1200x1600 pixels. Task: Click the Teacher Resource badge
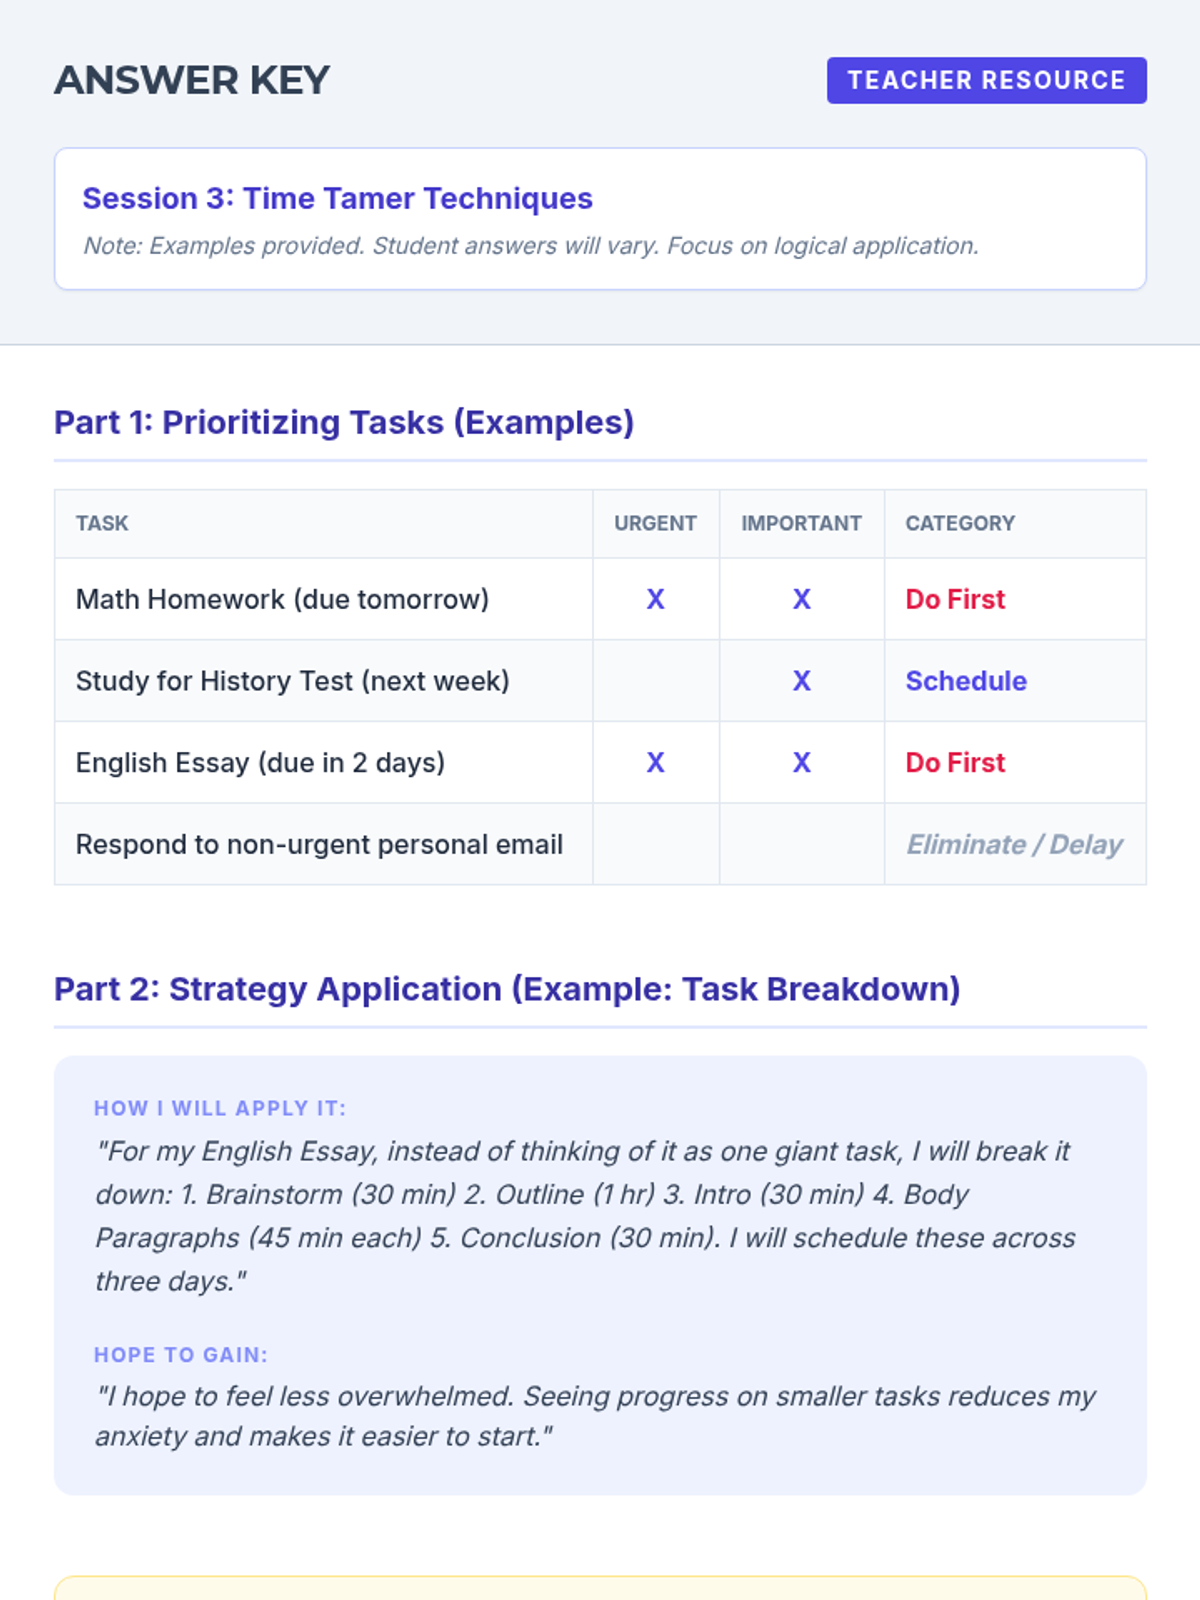[x=986, y=80]
